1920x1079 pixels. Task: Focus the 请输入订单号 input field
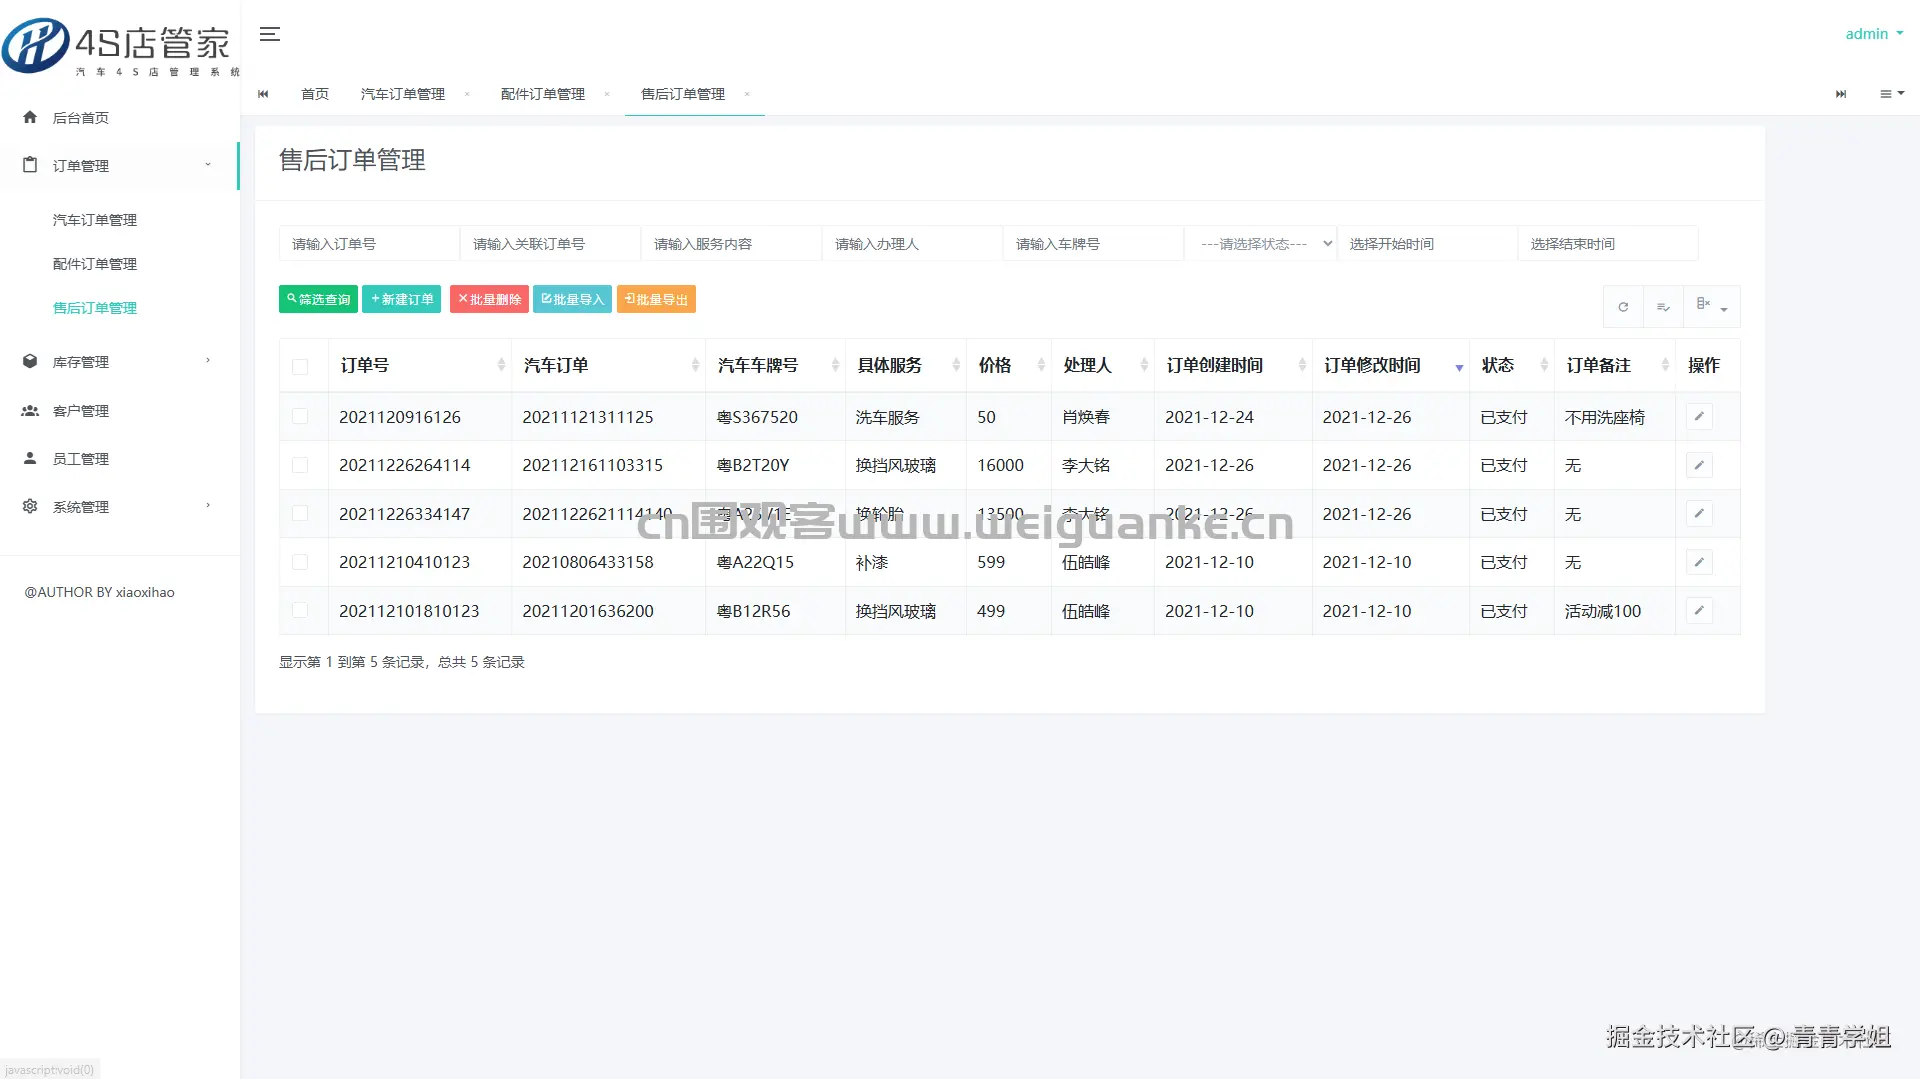pos(369,244)
